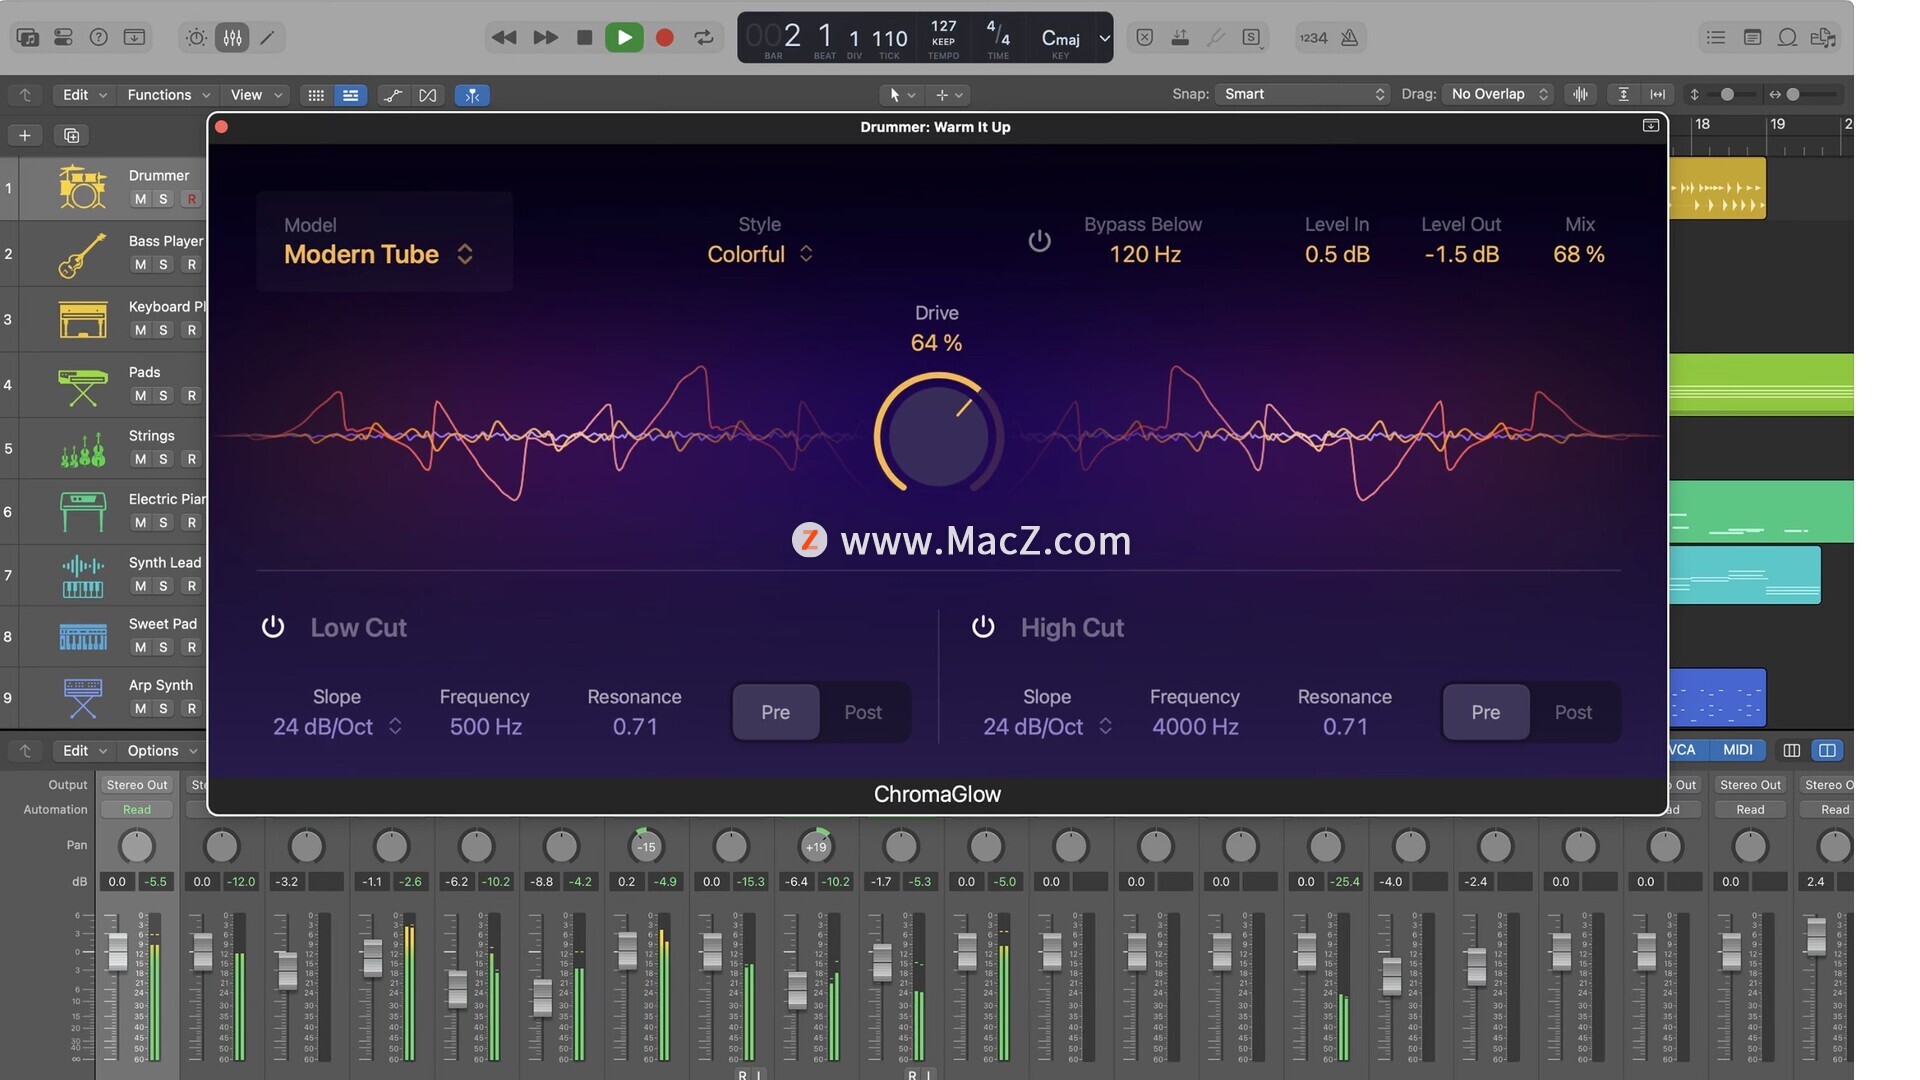Open the media Browsers icon

1823,38
